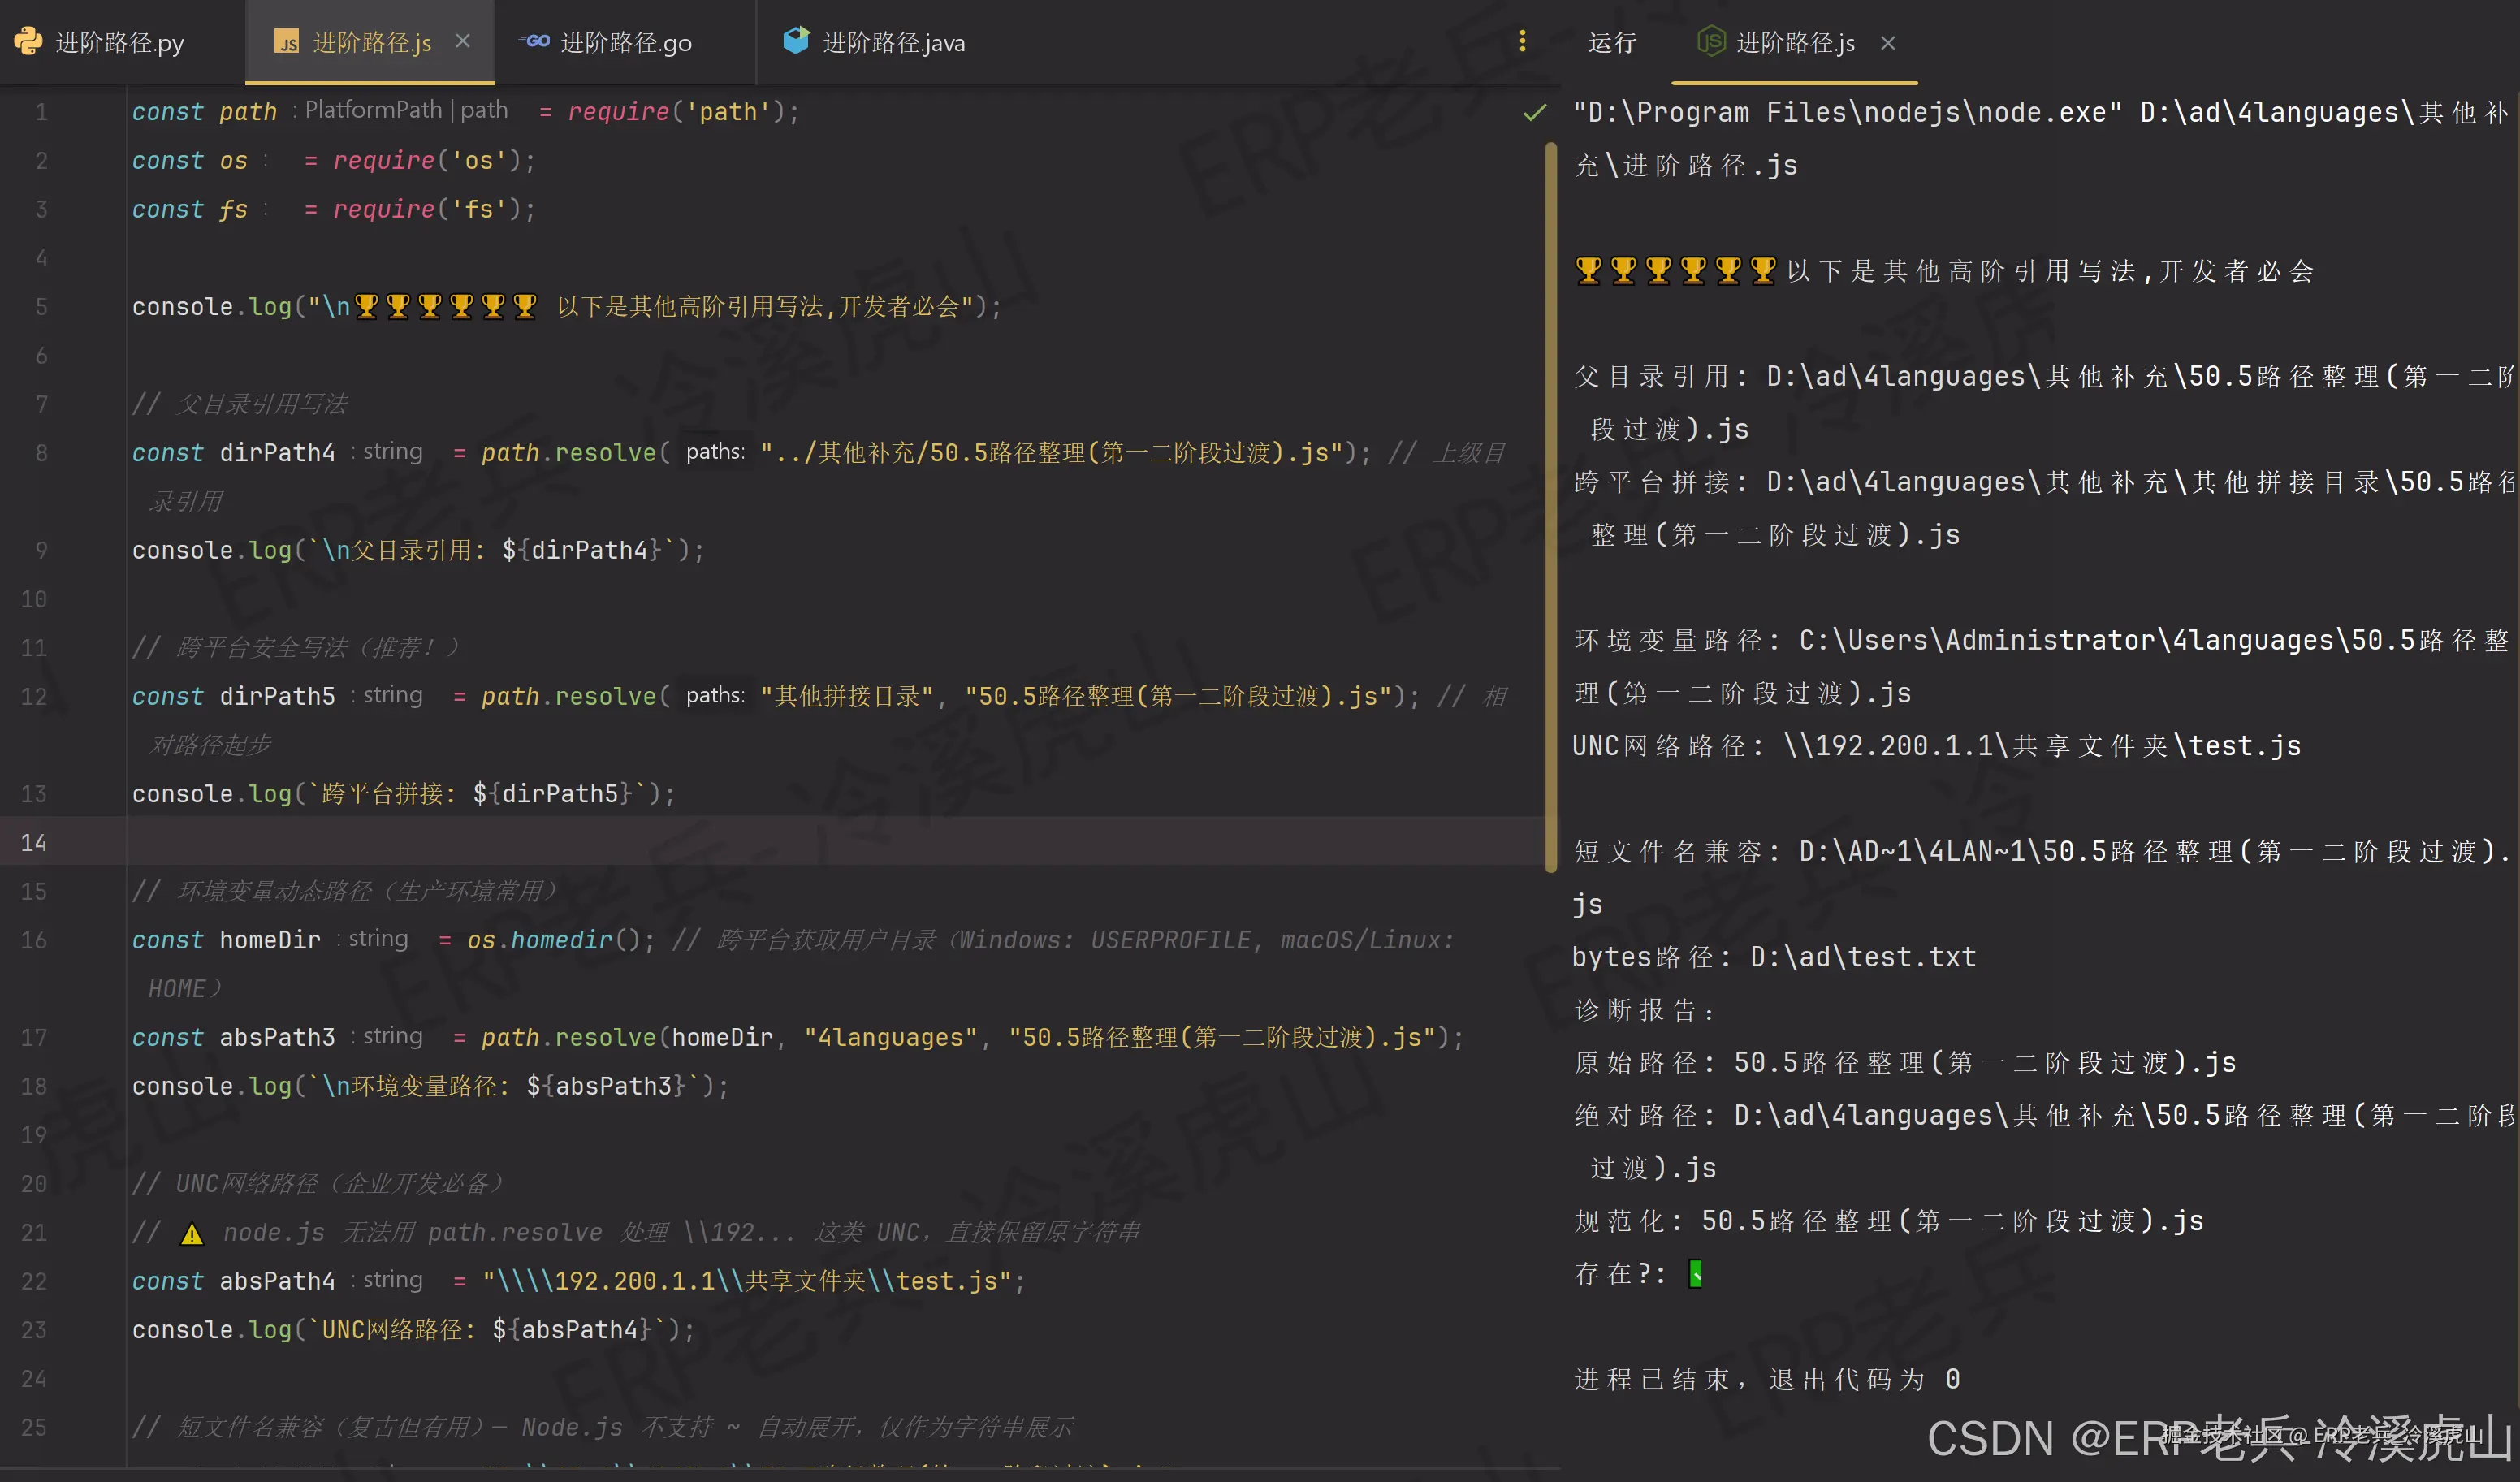Click the JS file icon on the editor tab
Screen dimensions: 2520x1482
(287, 42)
